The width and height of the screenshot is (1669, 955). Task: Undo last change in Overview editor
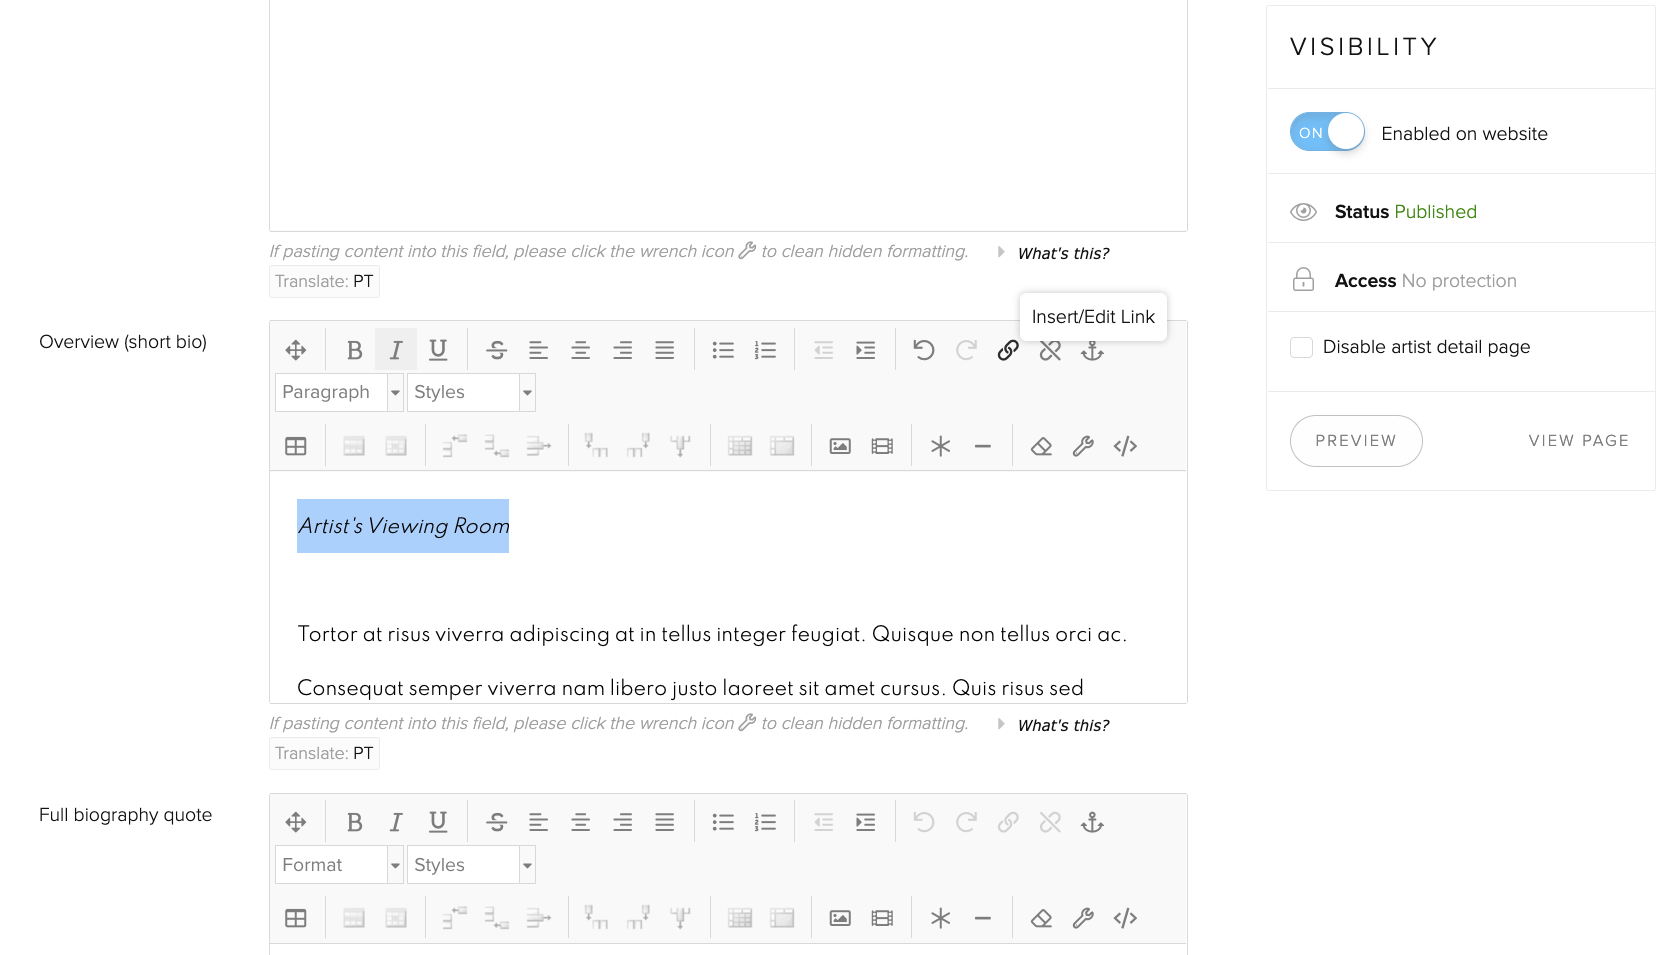[x=924, y=350]
